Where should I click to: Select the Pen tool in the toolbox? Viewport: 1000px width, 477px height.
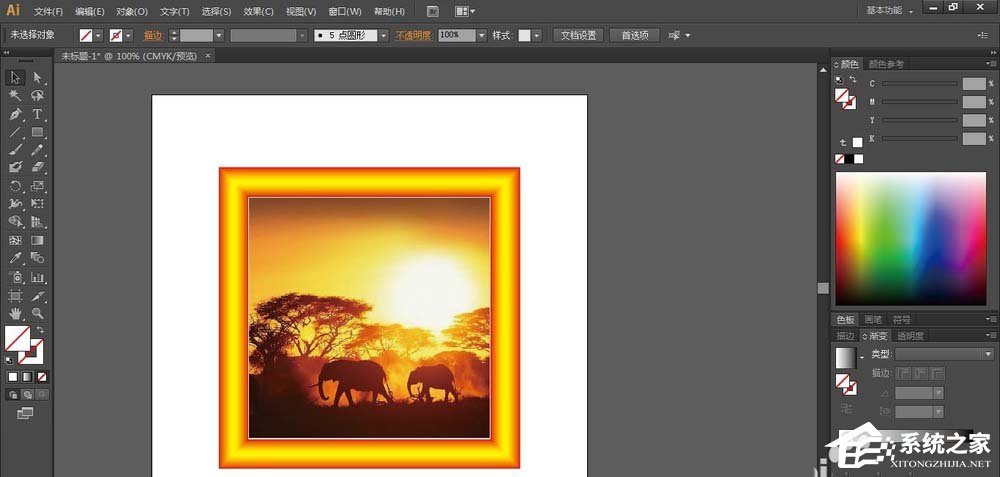pyautogui.click(x=16, y=114)
